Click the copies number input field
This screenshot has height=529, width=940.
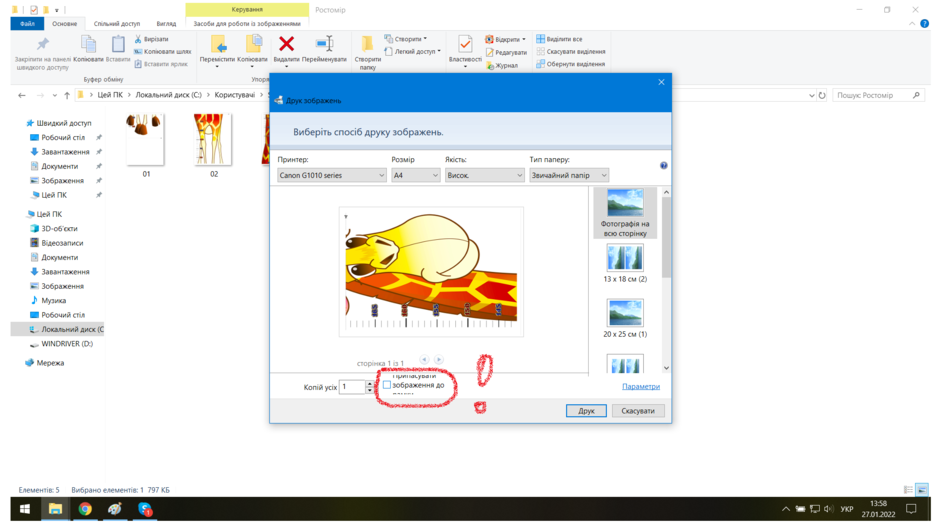tap(352, 387)
